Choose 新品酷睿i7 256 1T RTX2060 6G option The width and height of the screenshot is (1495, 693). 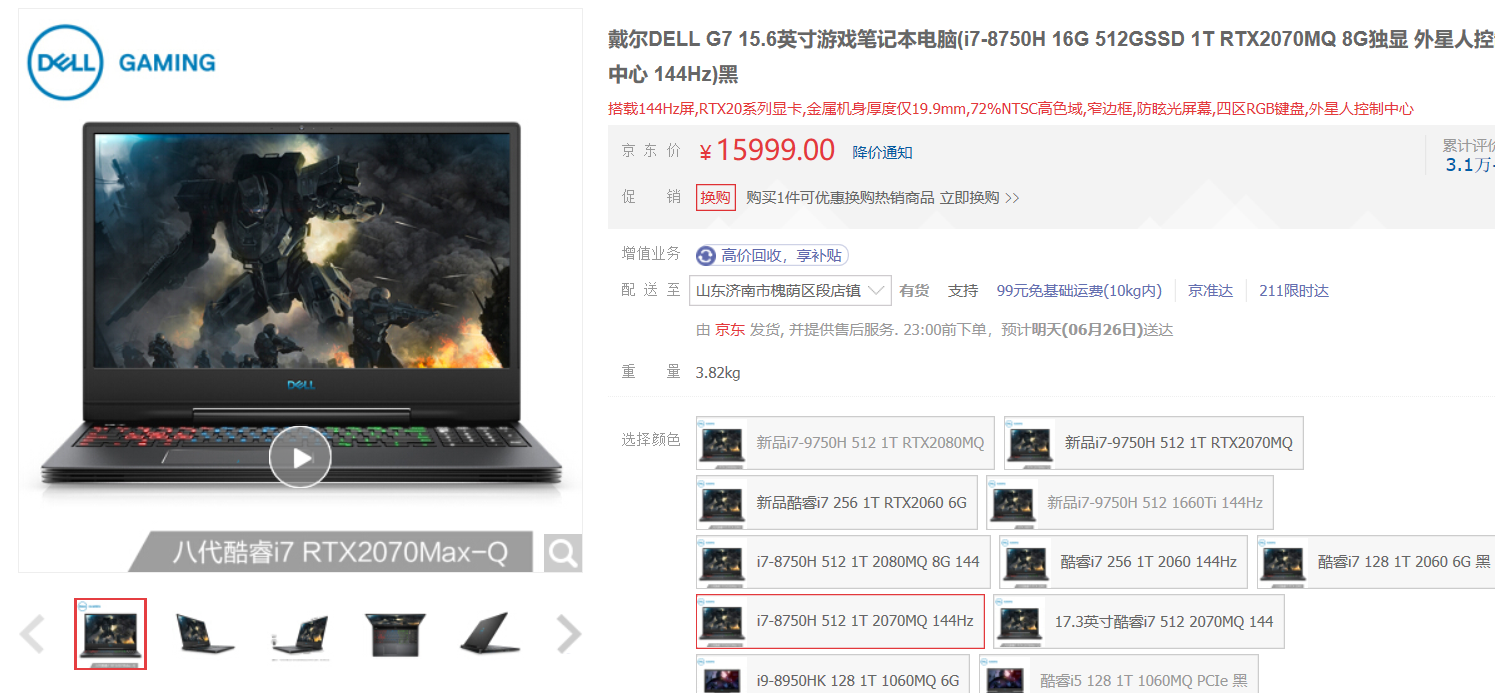(x=836, y=502)
